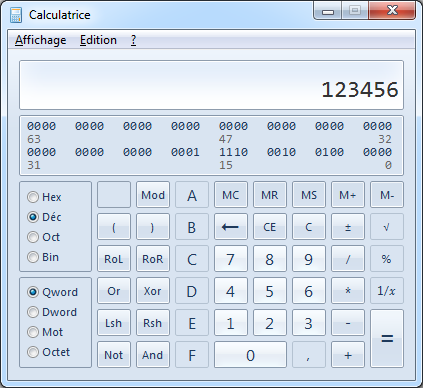Click the 1110 bit group in binary panel
This screenshot has height=388, width=423.
point(233,152)
